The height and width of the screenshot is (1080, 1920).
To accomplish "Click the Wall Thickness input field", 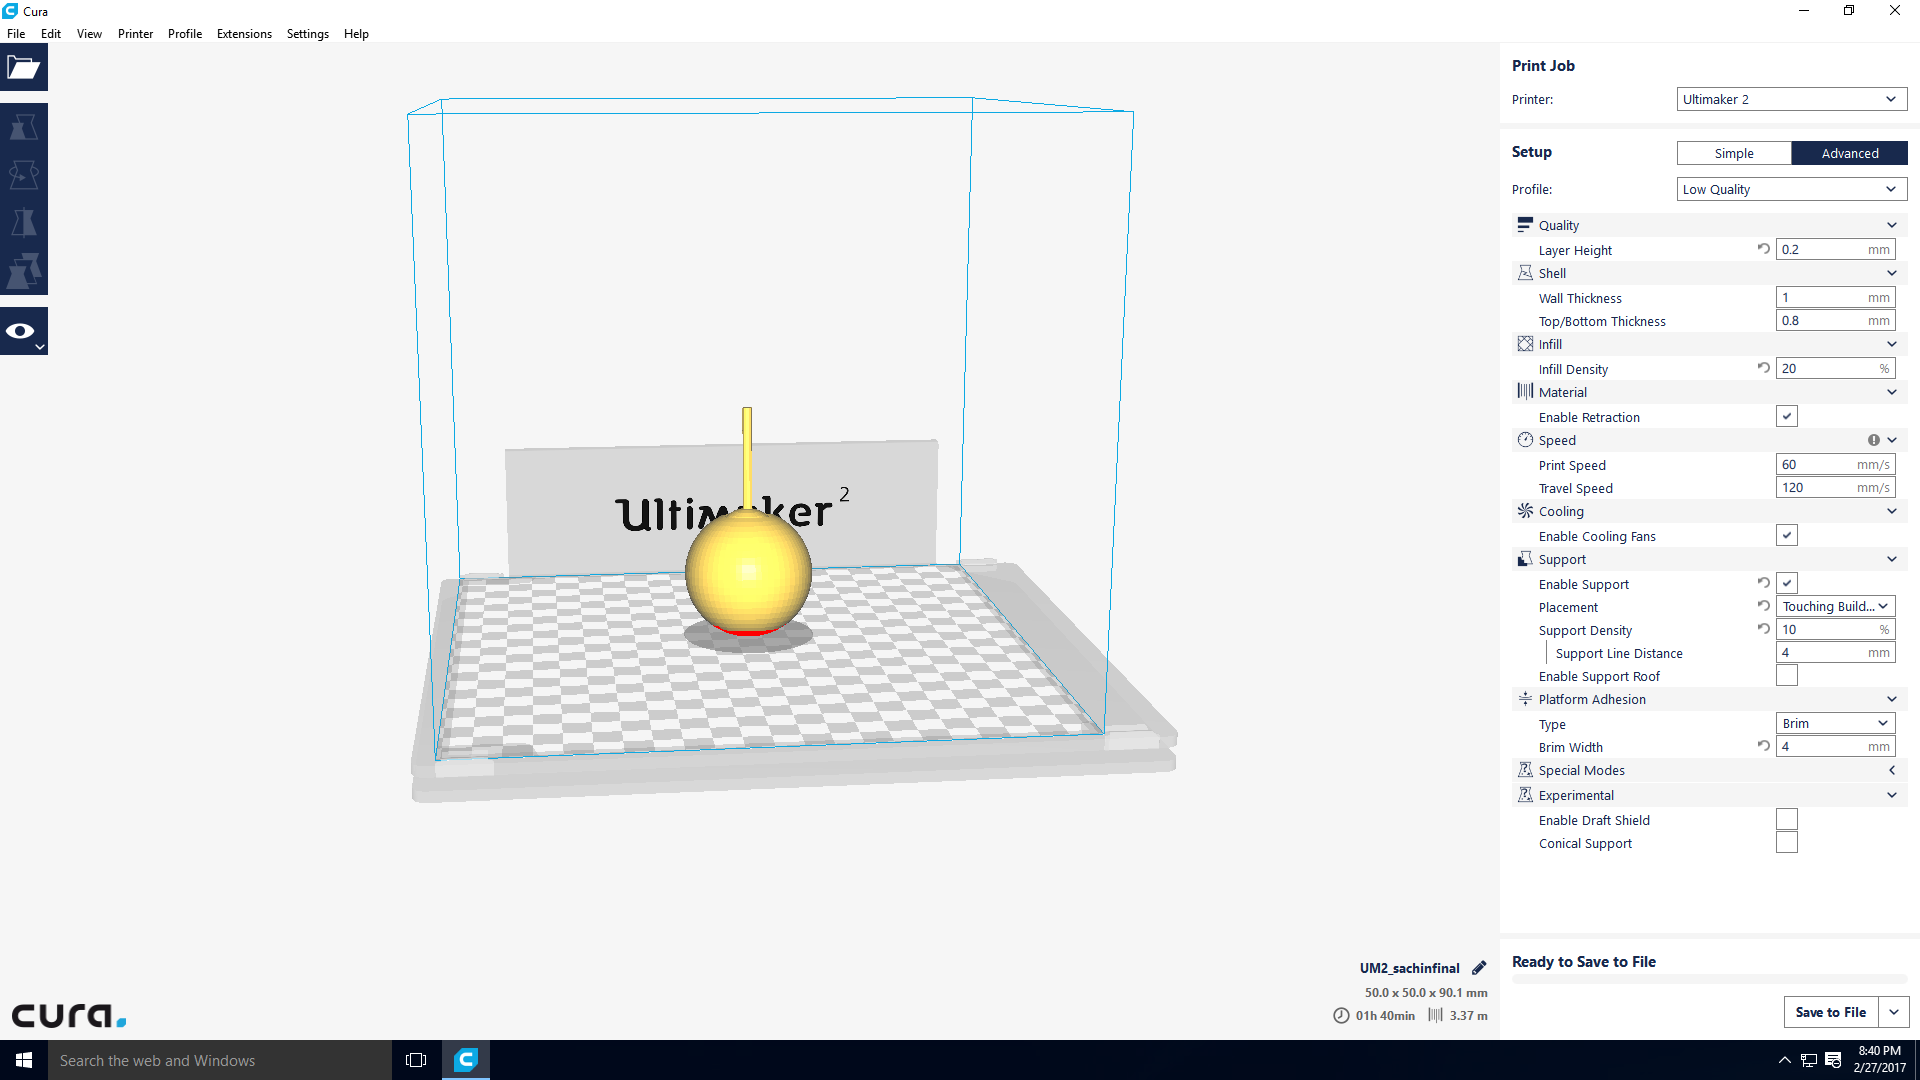I will (1836, 297).
